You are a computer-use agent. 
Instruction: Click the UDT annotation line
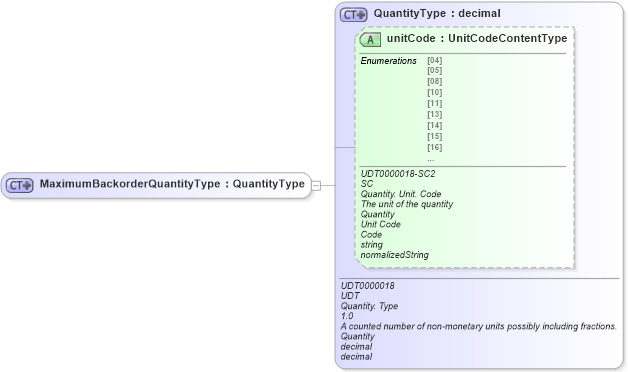350,296
